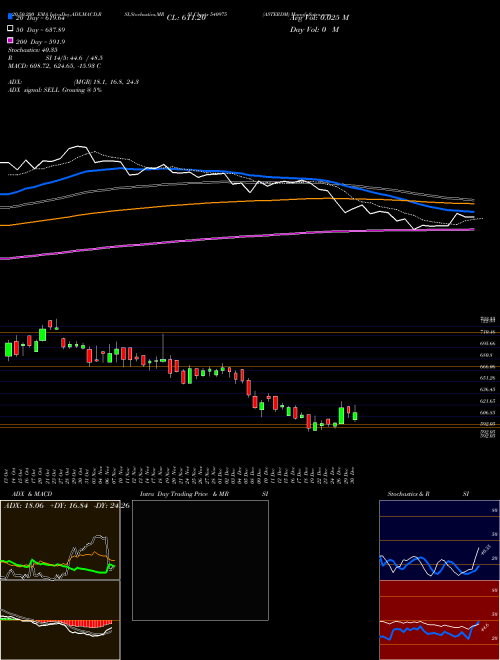The width and height of the screenshot is (500, 660).
Task: Click the 606.33 price axis label
Action: point(487,413)
